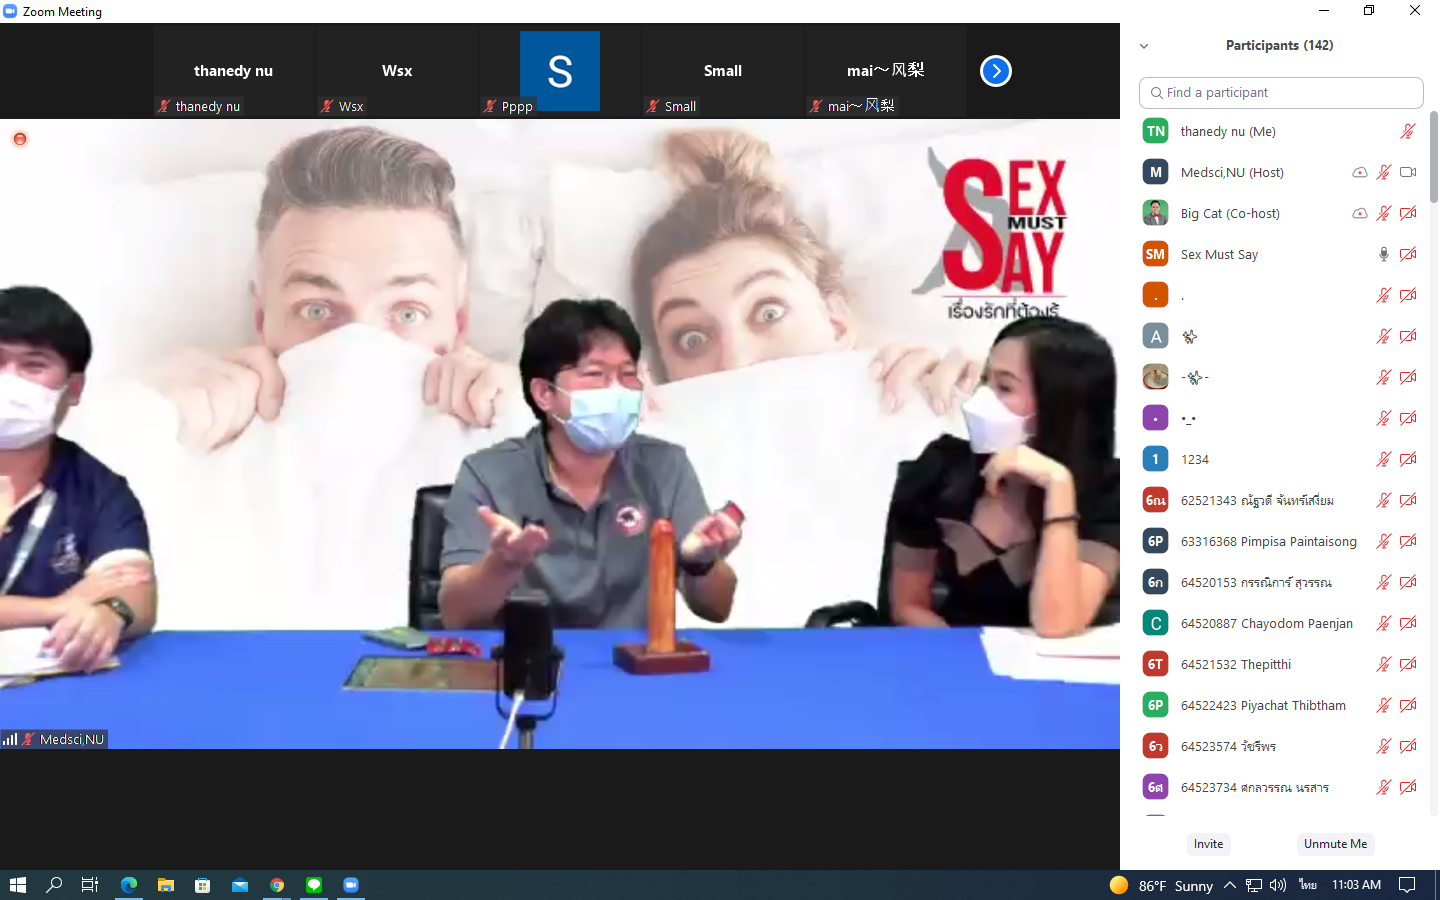Image resolution: width=1440 pixels, height=900 pixels.
Task: Click video-off icon for 64521532 Thepitthi
Action: click(x=1408, y=664)
